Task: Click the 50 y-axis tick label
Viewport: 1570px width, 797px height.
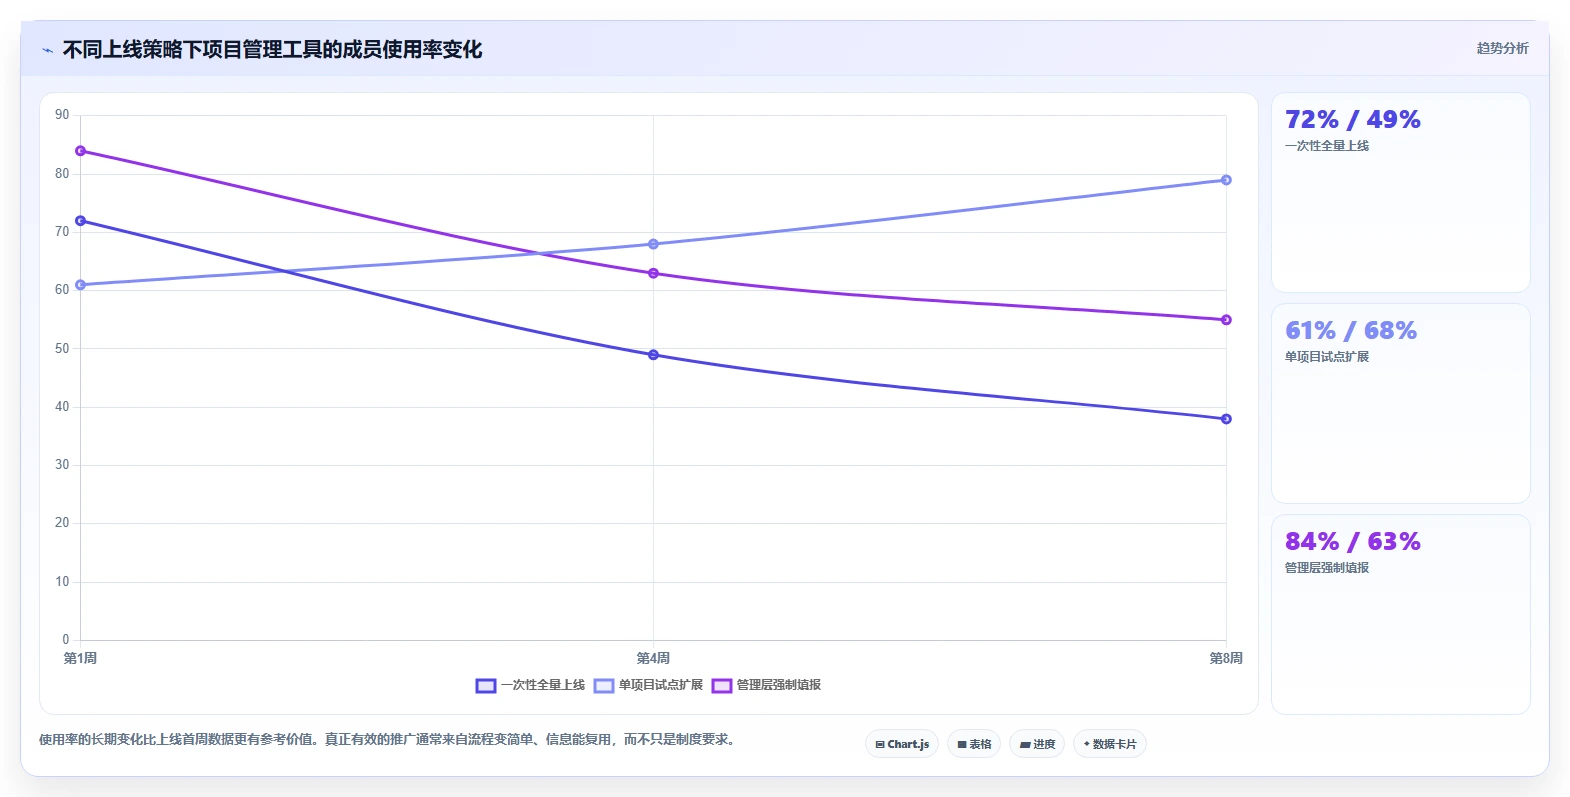Action: pos(62,349)
